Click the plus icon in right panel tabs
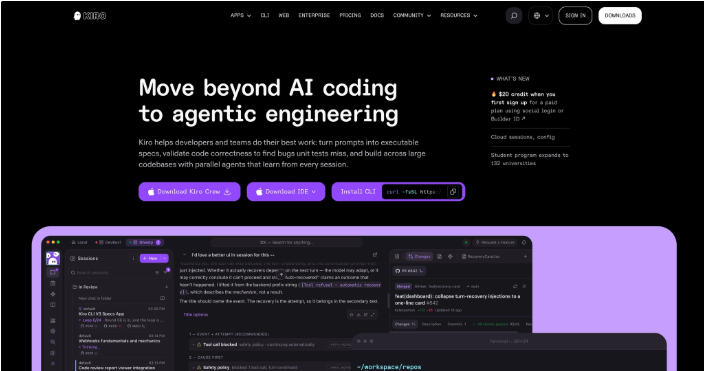 point(525,256)
